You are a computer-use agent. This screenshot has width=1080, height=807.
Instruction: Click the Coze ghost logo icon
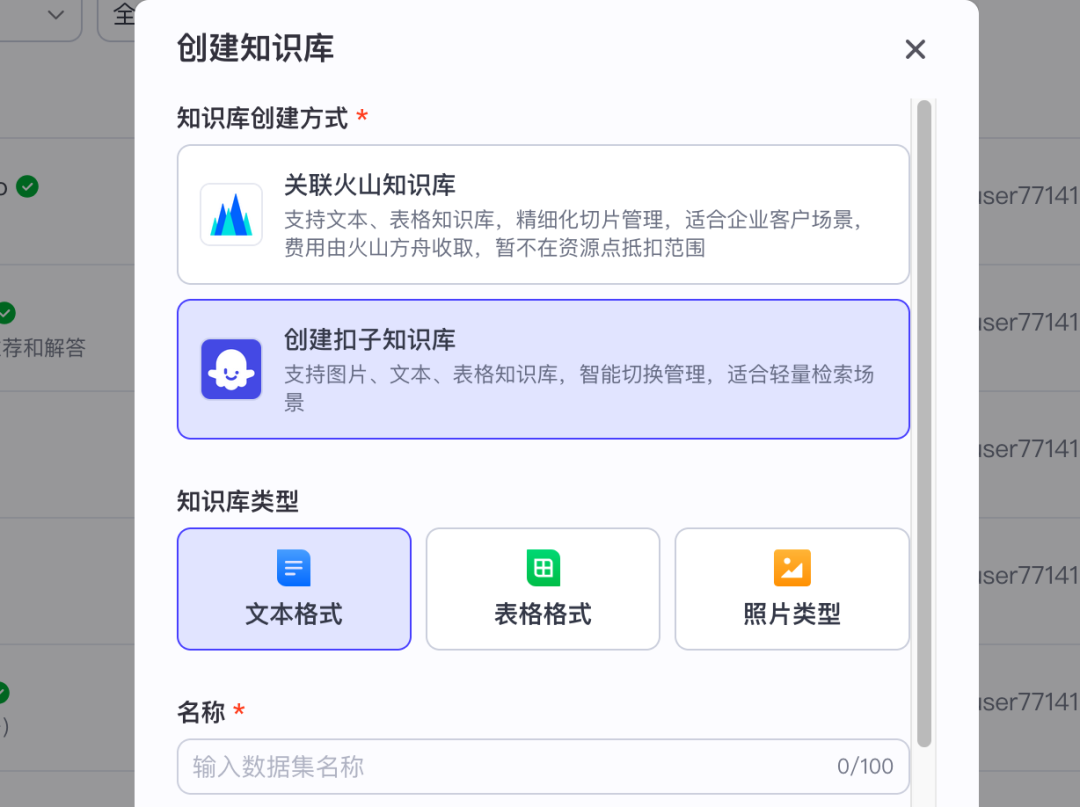point(231,369)
